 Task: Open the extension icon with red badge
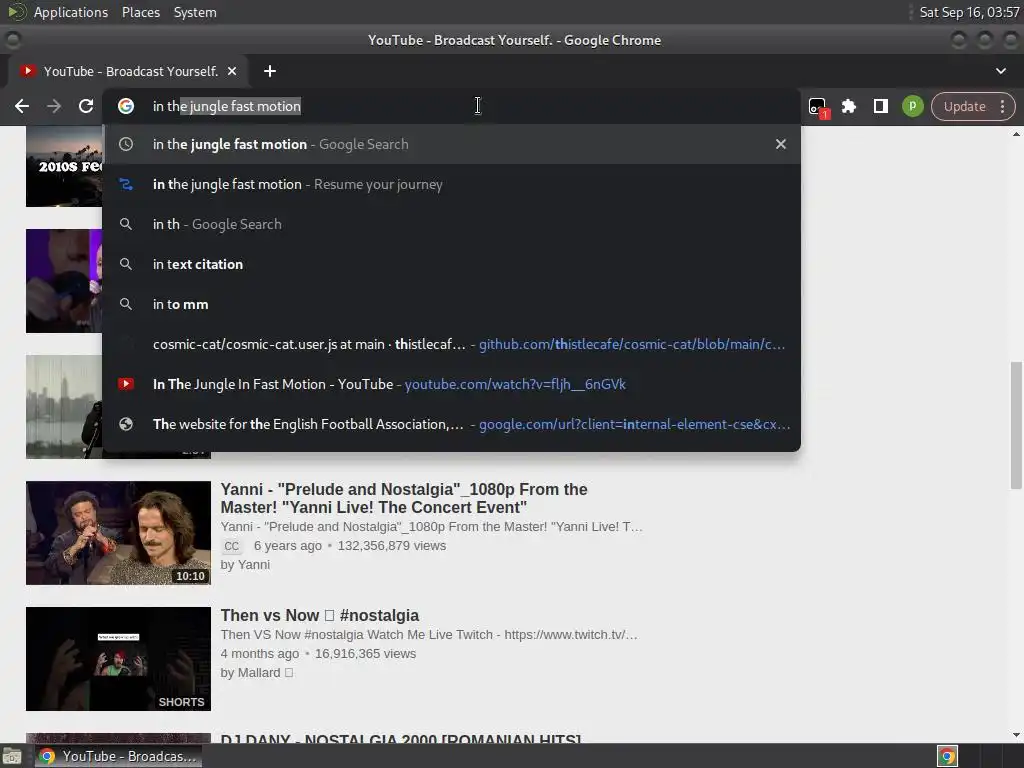[818, 107]
